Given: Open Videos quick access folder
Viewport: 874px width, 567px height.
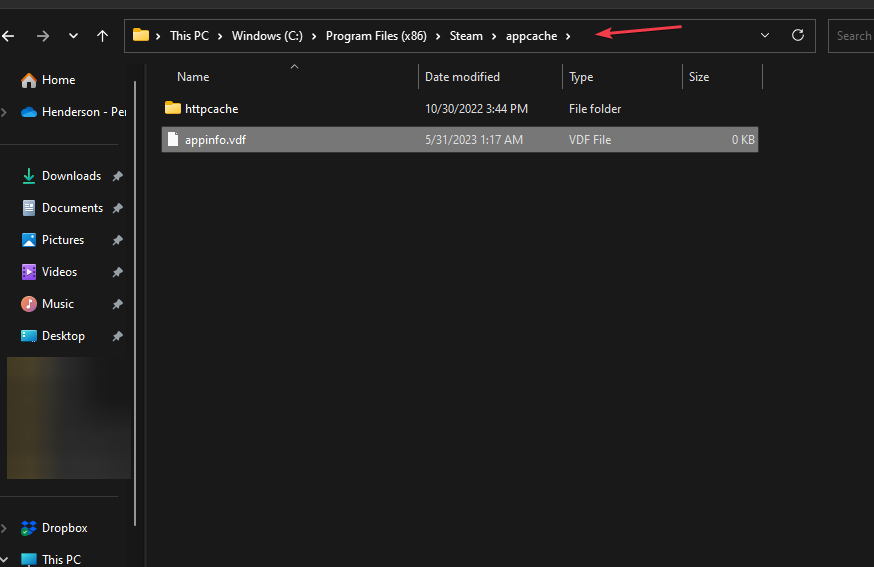Looking at the screenshot, I should point(59,272).
